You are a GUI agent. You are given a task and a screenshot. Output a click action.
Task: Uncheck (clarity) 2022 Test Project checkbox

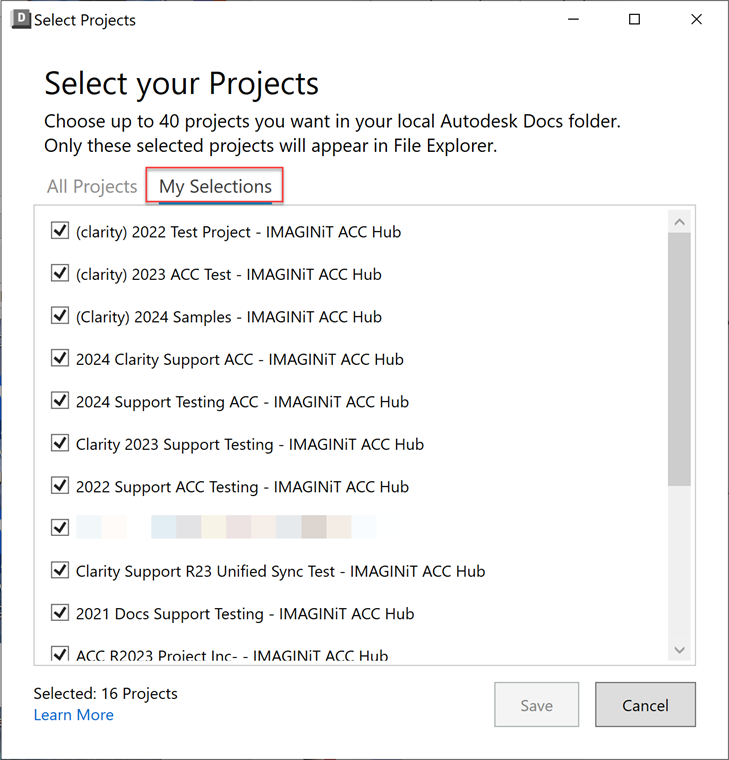coord(59,232)
